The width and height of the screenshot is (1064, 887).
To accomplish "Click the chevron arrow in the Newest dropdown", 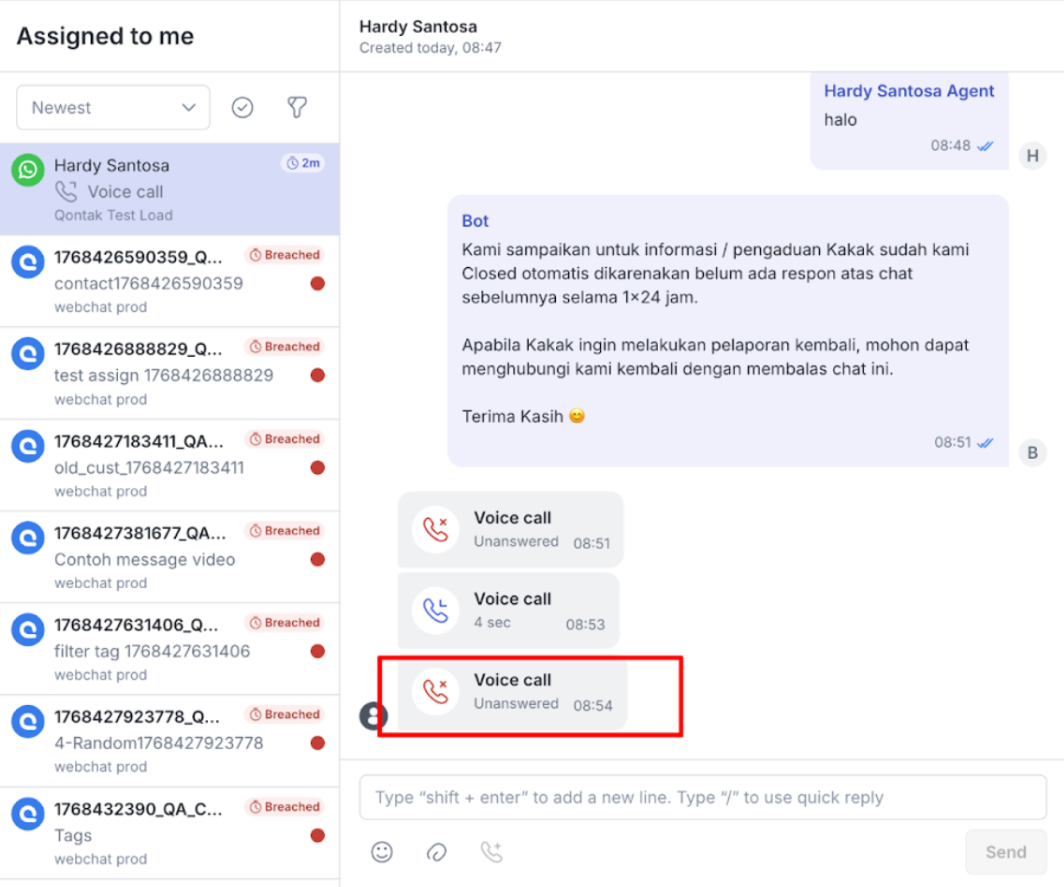I will [x=189, y=107].
